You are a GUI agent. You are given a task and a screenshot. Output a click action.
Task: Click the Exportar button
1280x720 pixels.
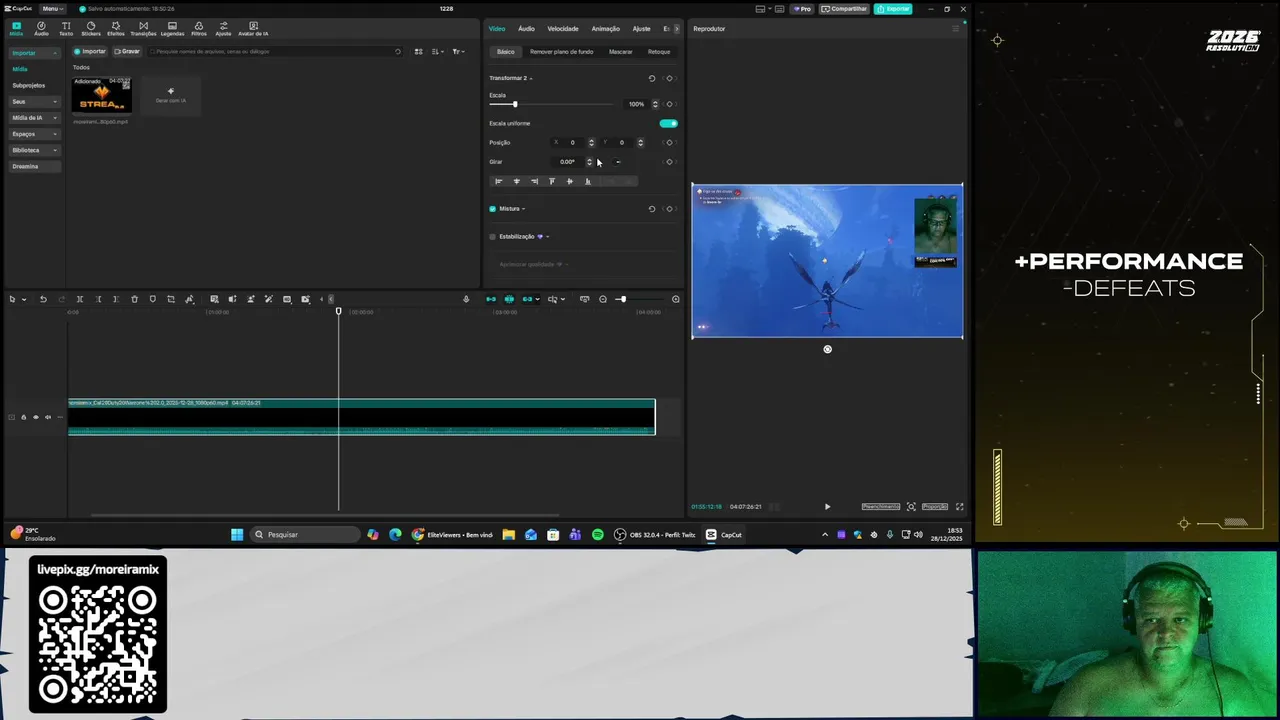click(893, 9)
